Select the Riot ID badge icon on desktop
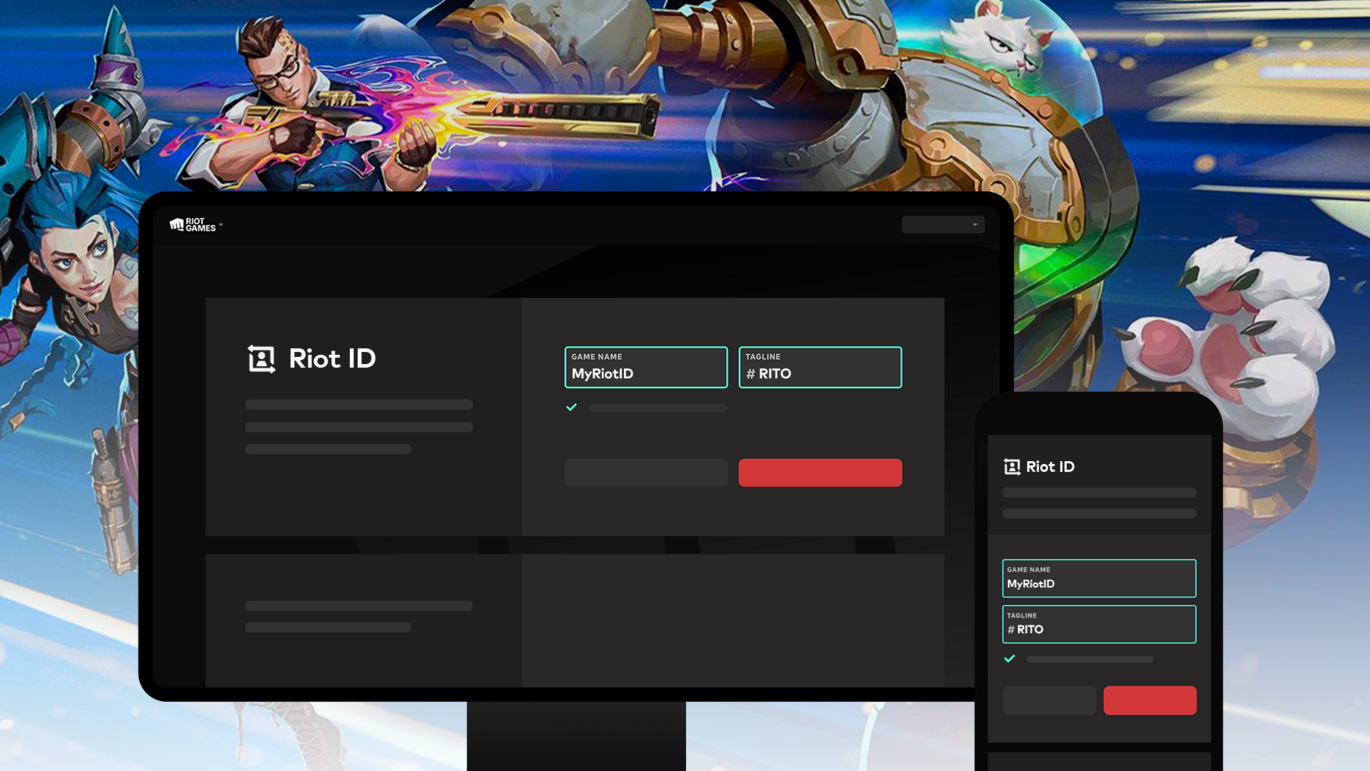Screen dimensions: 1370x771 (x=259, y=358)
